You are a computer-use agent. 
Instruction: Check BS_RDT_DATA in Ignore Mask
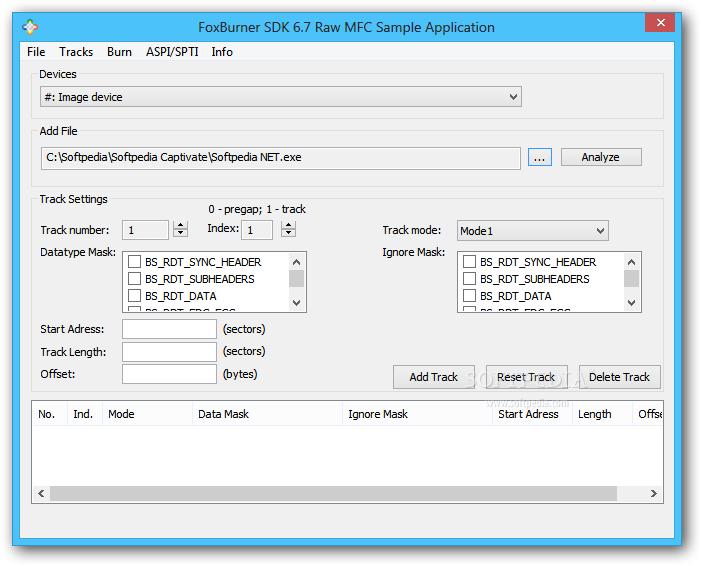[x=469, y=296]
